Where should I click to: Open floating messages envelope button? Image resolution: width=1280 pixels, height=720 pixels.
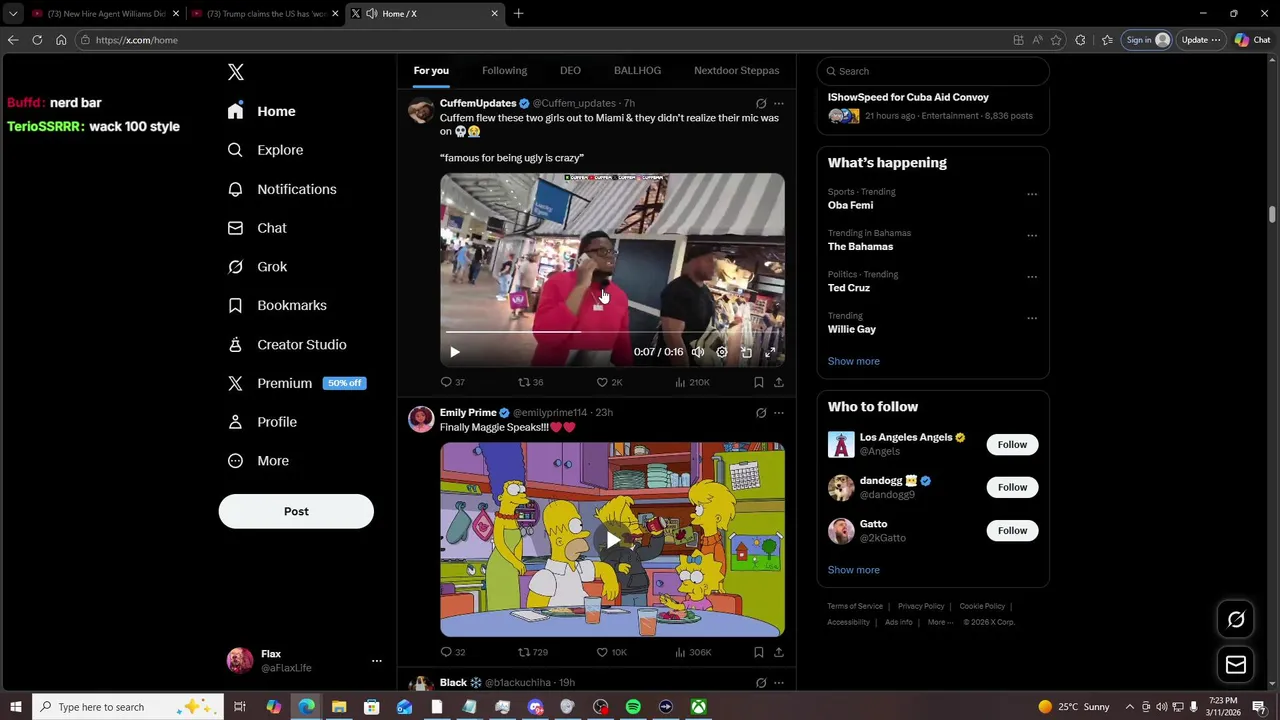1236,664
